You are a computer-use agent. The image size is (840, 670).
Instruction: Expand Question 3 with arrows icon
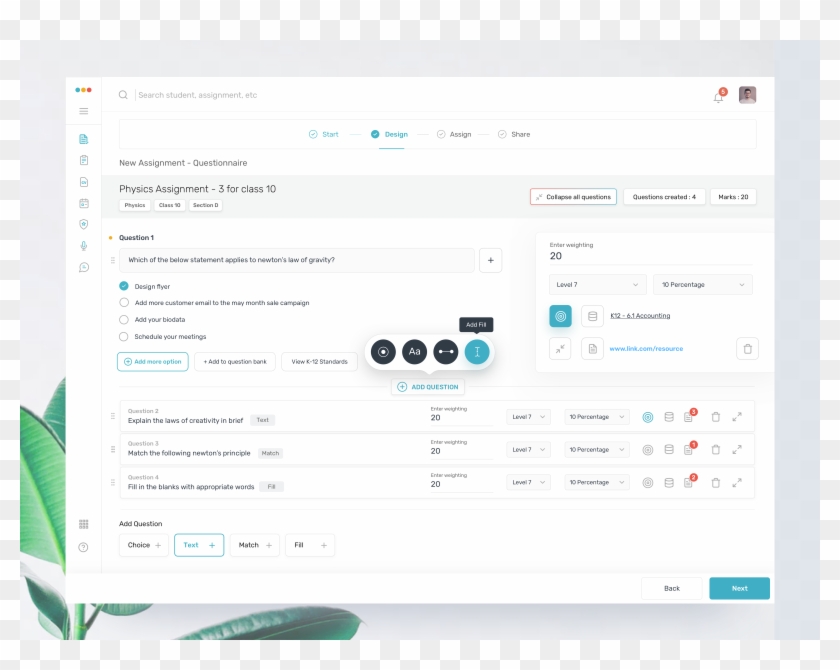[x=737, y=450]
